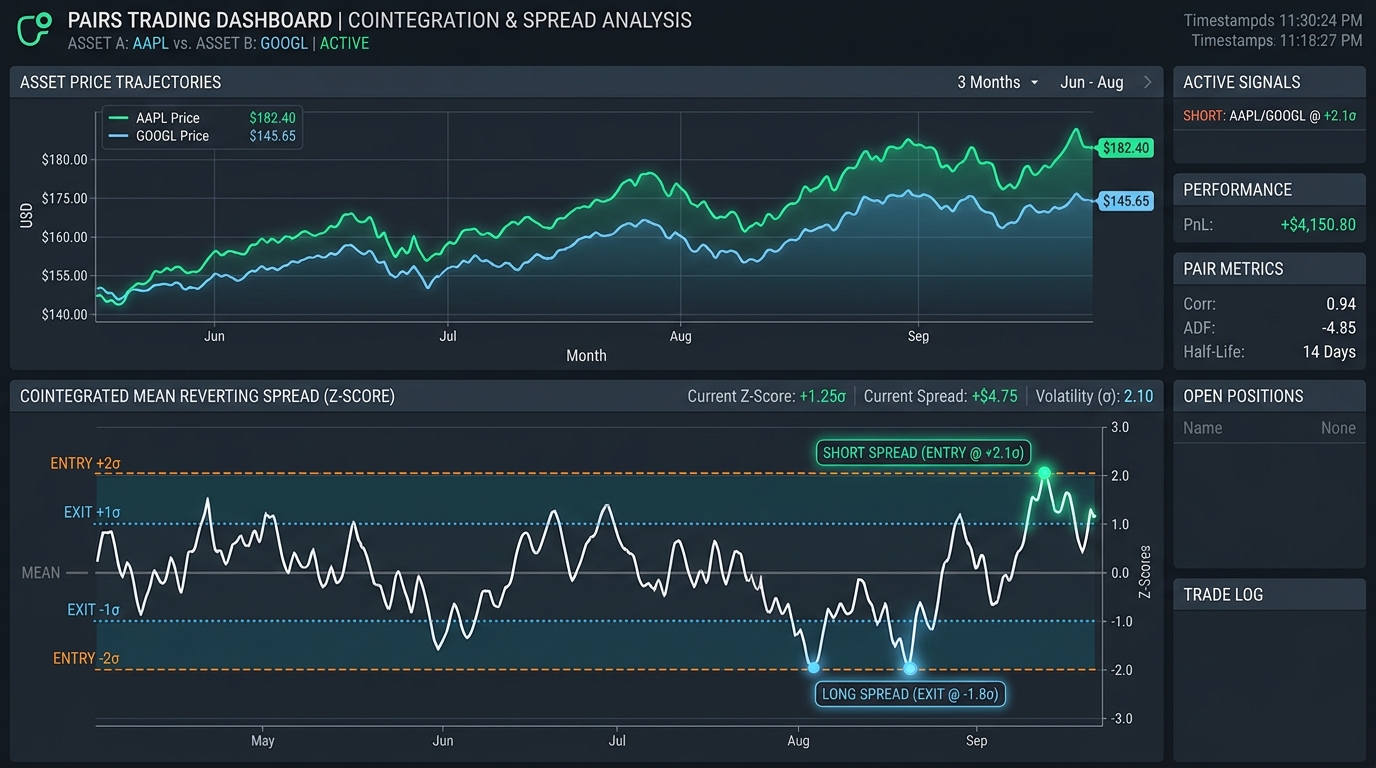Click the PnL value +$4,150.80
This screenshot has width=1376, height=768.
[x=1318, y=224]
